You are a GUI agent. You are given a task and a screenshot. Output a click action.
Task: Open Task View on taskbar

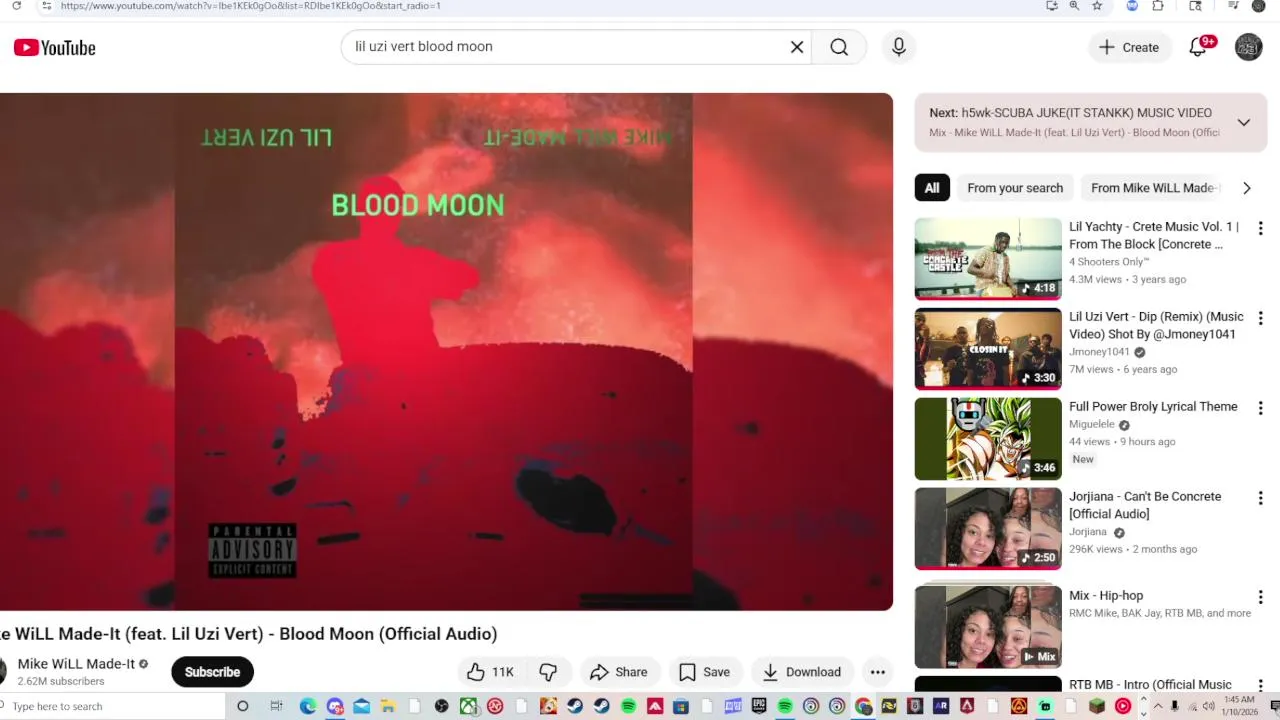tap(276, 706)
